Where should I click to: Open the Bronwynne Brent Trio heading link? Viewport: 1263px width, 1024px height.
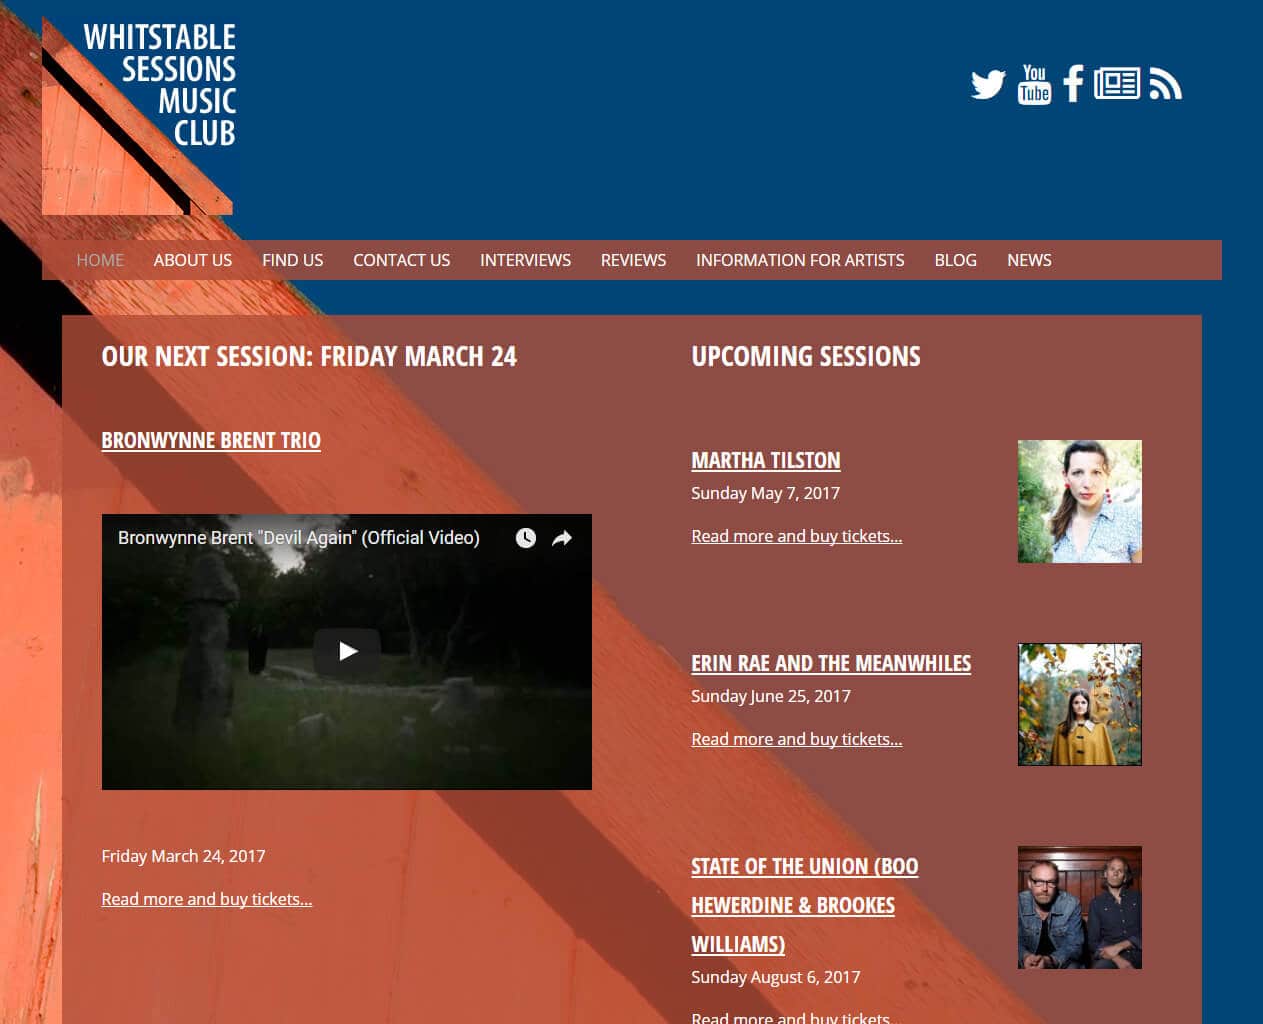(x=211, y=441)
